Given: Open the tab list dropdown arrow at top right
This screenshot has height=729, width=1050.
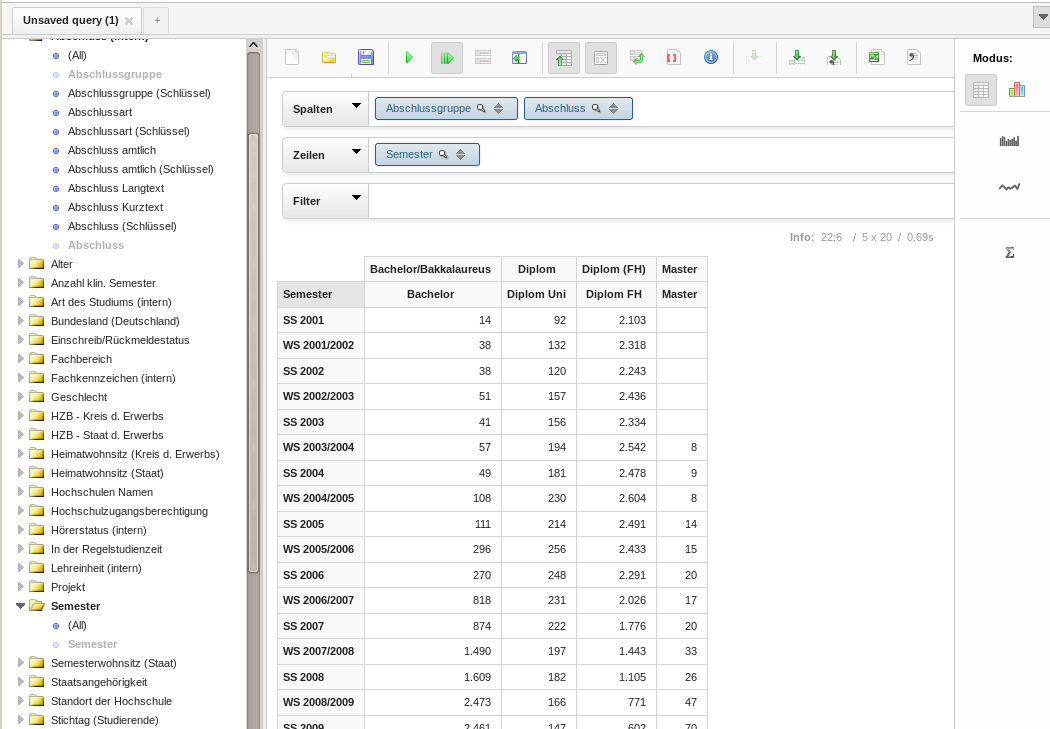Looking at the screenshot, I should point(1042,17).
